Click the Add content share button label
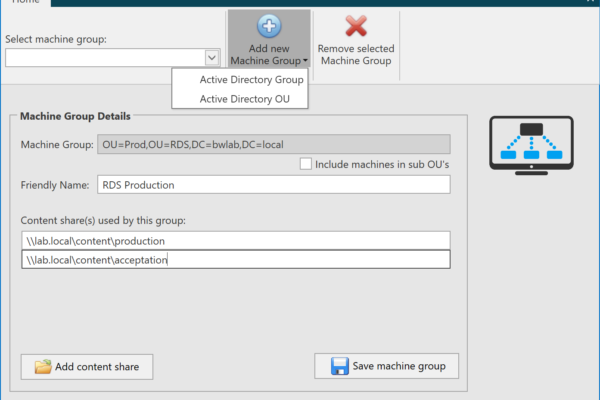 click(97, 367)
